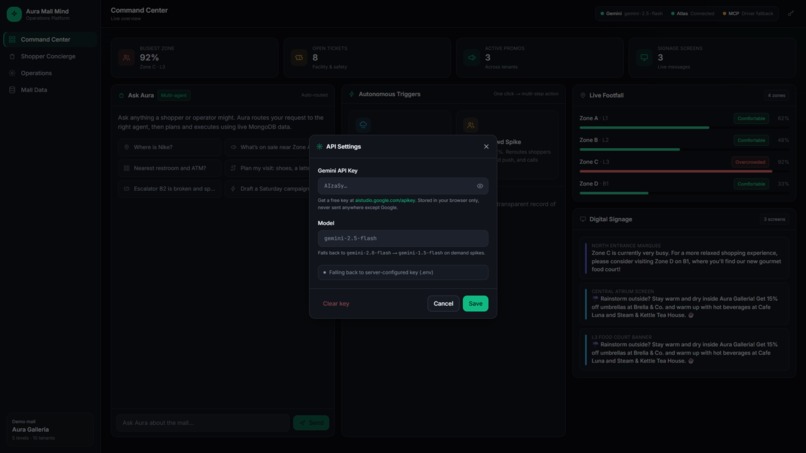
Task: Select the "Nearest restroom and ATM?" suggestion
Action: pyautogui.click(x=169, y=168)
